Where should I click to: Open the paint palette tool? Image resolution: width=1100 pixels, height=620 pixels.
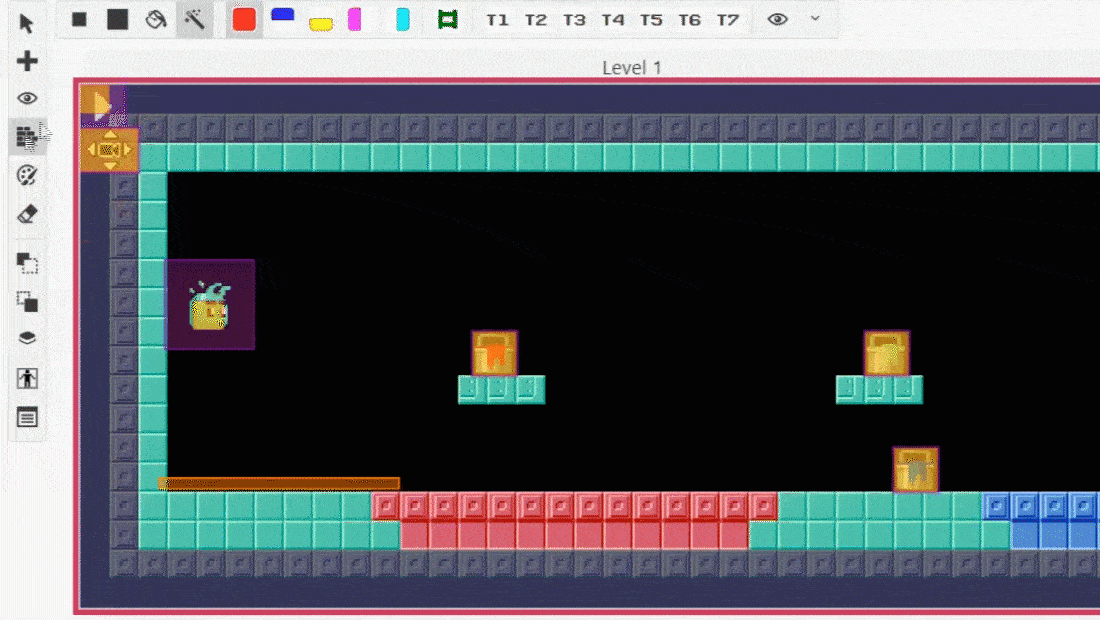tap(27, 176)
